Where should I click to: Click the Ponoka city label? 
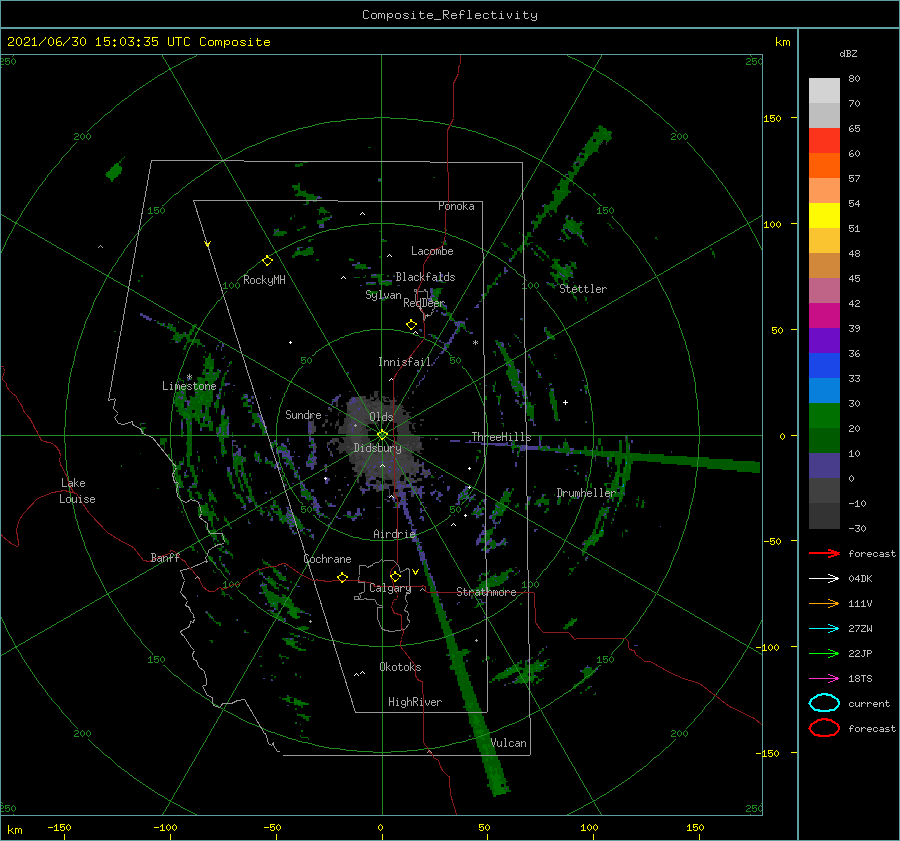pos(456,206)
